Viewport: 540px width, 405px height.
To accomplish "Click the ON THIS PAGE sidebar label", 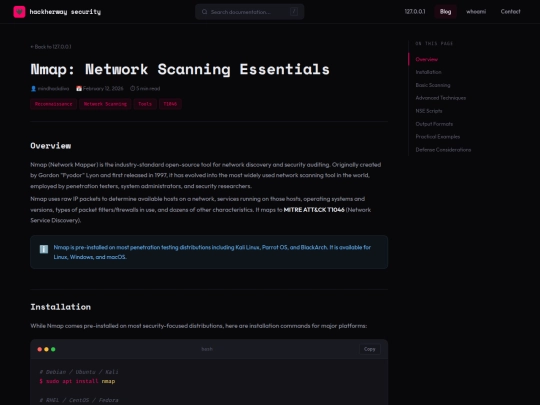I will pos(434,43).
